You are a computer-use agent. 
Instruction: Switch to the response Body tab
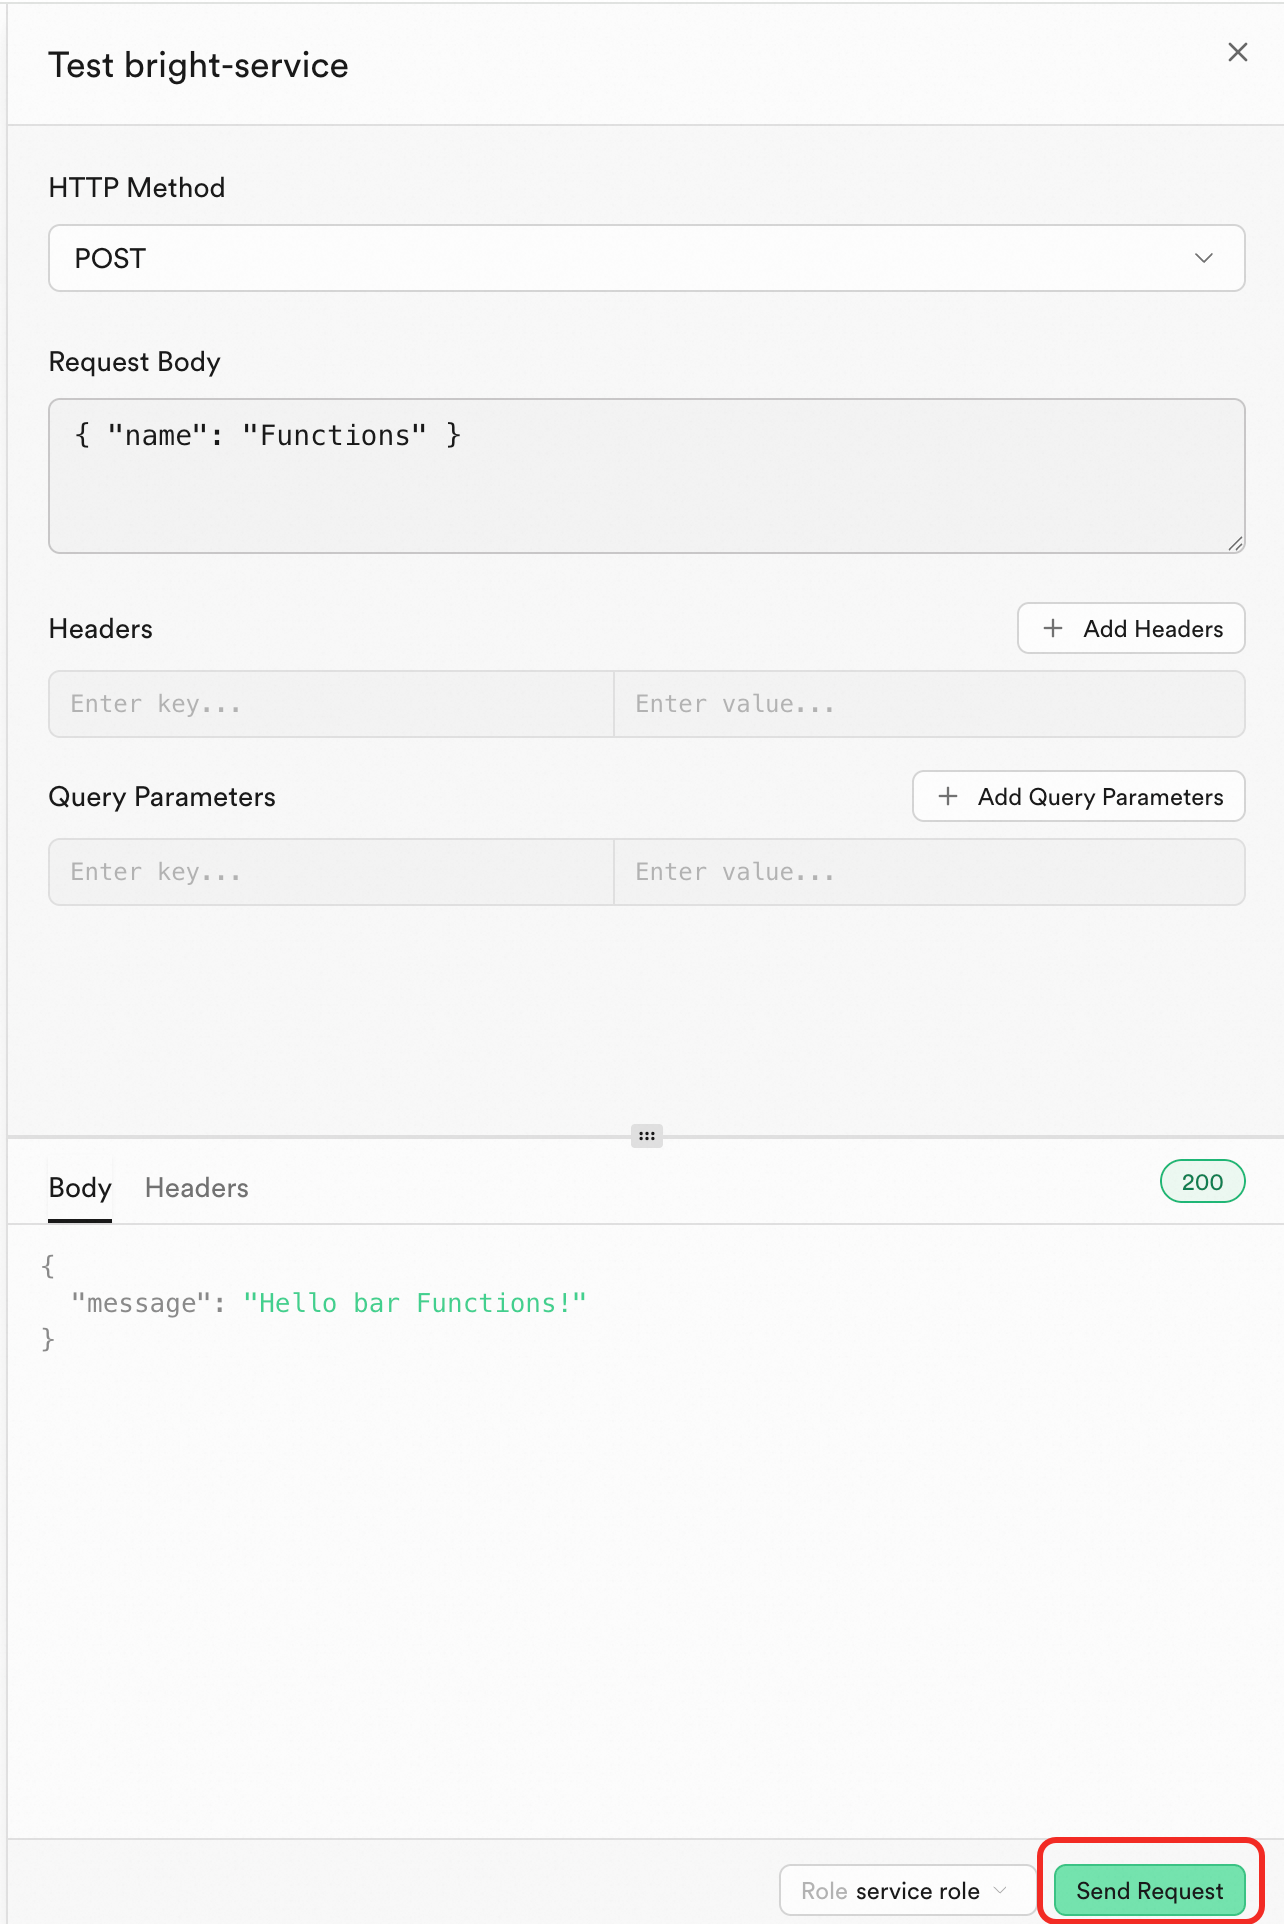click(x=80, y=1188)
